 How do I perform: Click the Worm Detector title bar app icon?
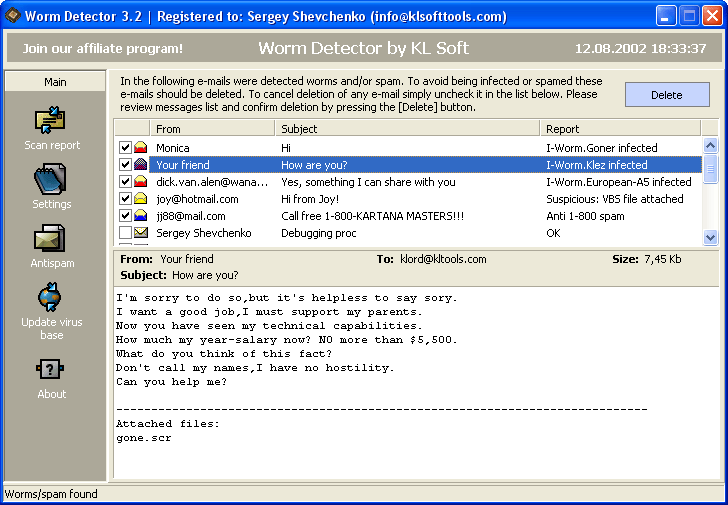pos(13,17)
